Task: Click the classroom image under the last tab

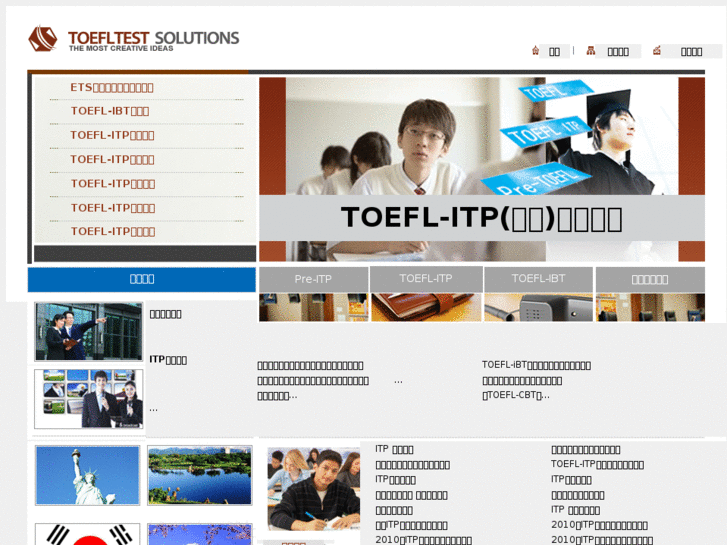Action: (650, 307)
